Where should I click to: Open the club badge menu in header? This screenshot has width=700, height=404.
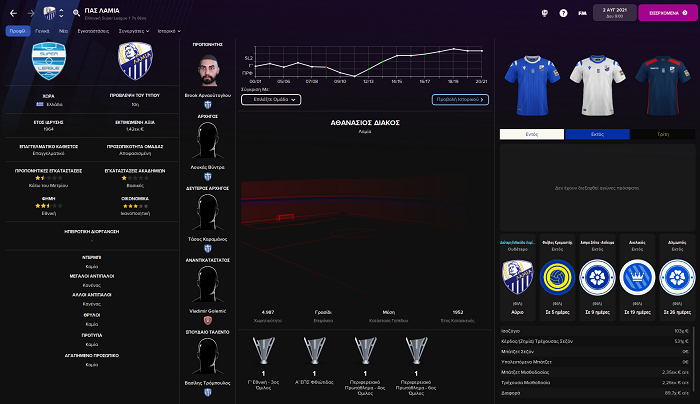[50, 13]
